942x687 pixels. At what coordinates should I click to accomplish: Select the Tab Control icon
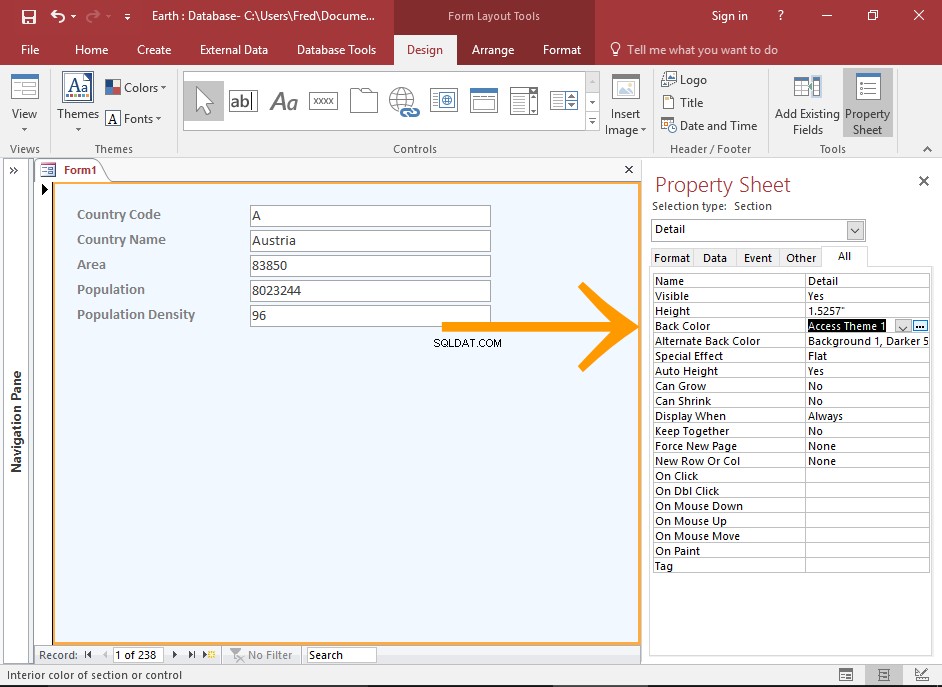pyautogui.click(x=363, y=100)
